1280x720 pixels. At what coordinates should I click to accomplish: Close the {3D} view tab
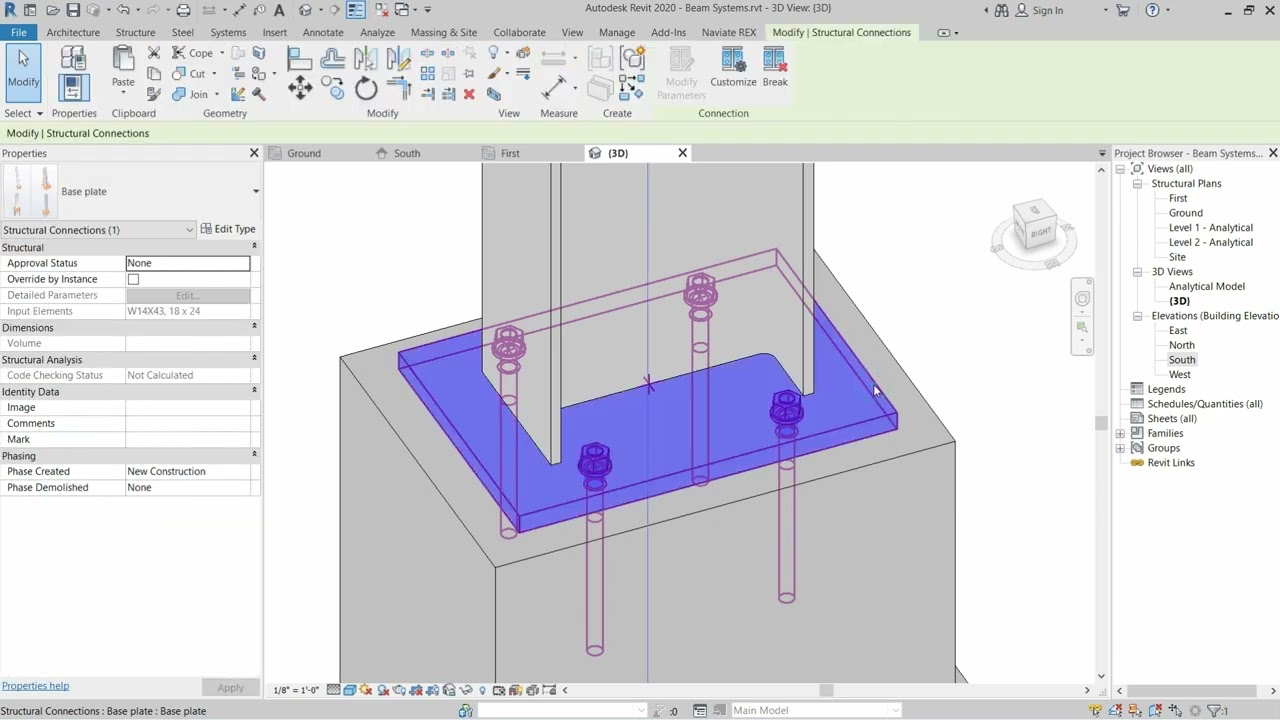(683, 153)
